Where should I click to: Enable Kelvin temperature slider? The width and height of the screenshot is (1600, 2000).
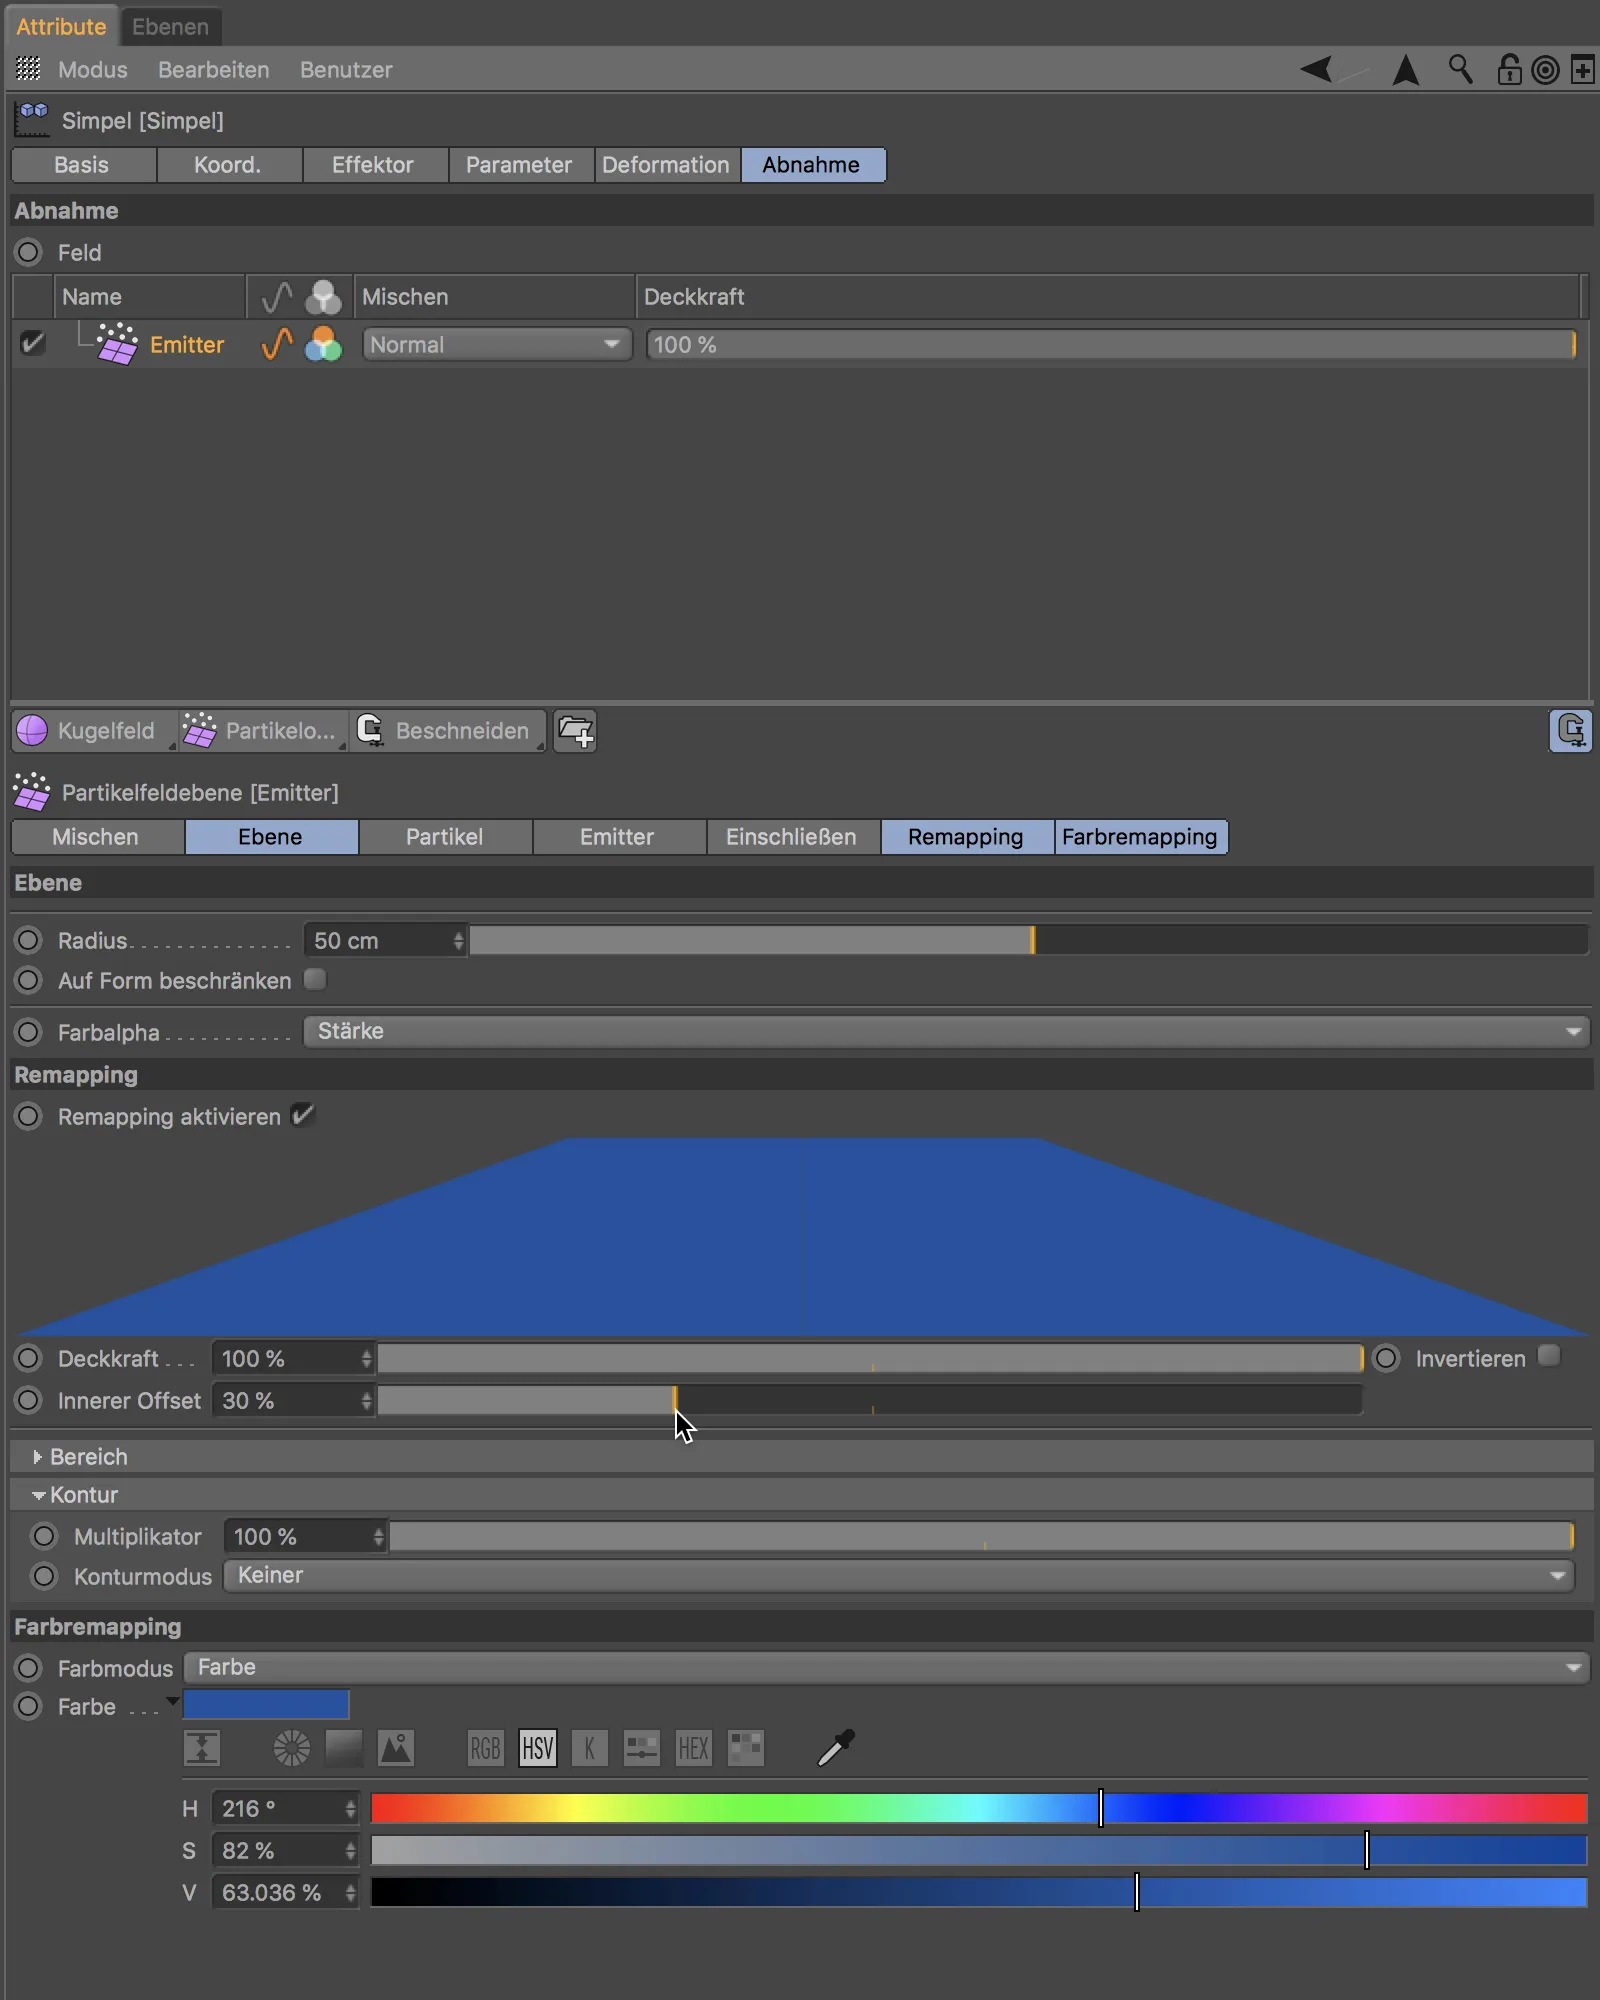pyautogui.click(x=589, y=1748)
